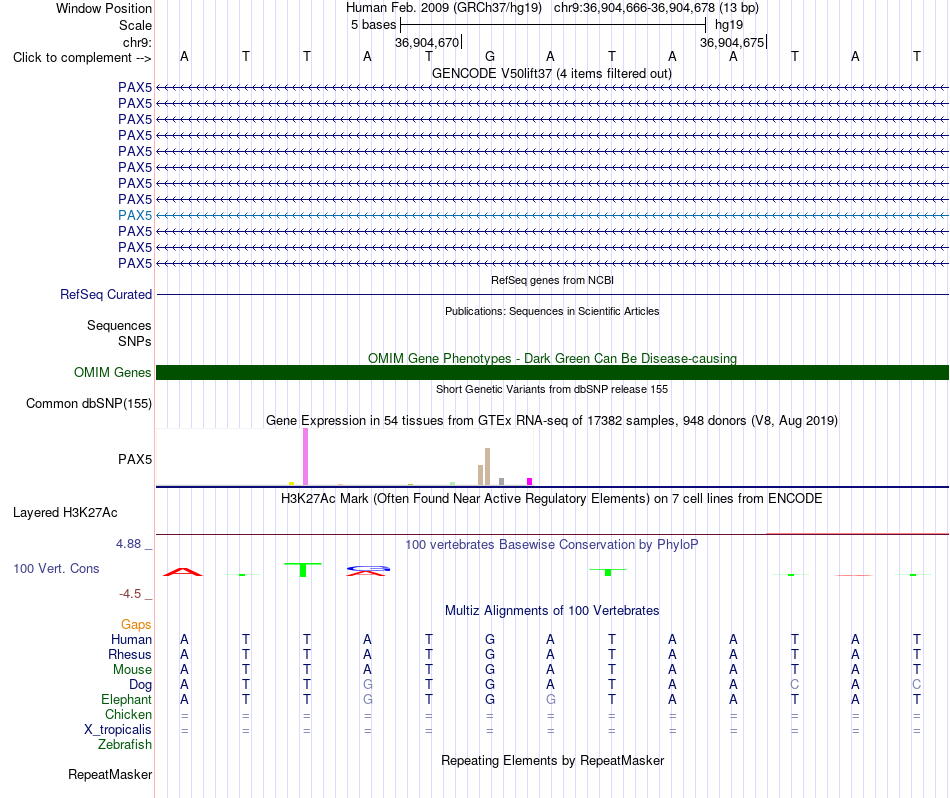Image resolution: width=950 pixels, height=798 pixels.
Task: Open the 100 Vert. Cons track label
Action: coord(56,568)
